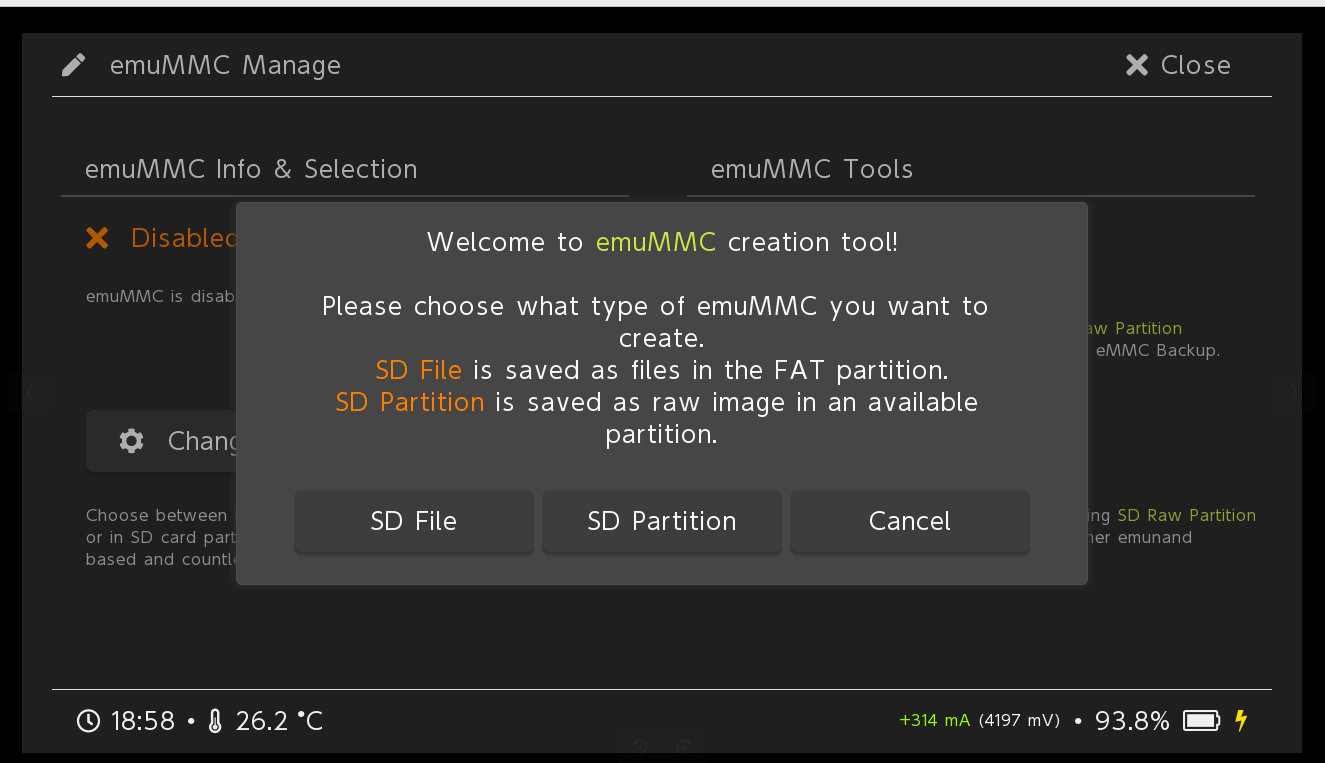The width and height of the screenshot is (1325, 763).
Task: Click the battery level icon
Action: coord(1201,721)
